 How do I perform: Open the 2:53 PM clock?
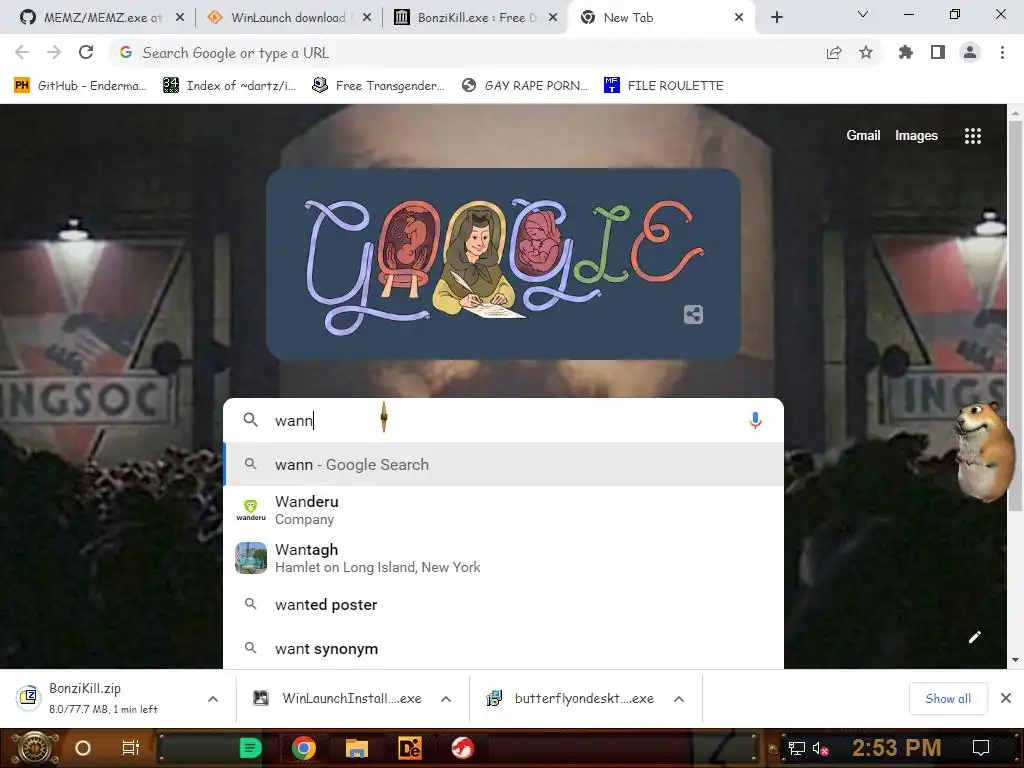[897, 748]
